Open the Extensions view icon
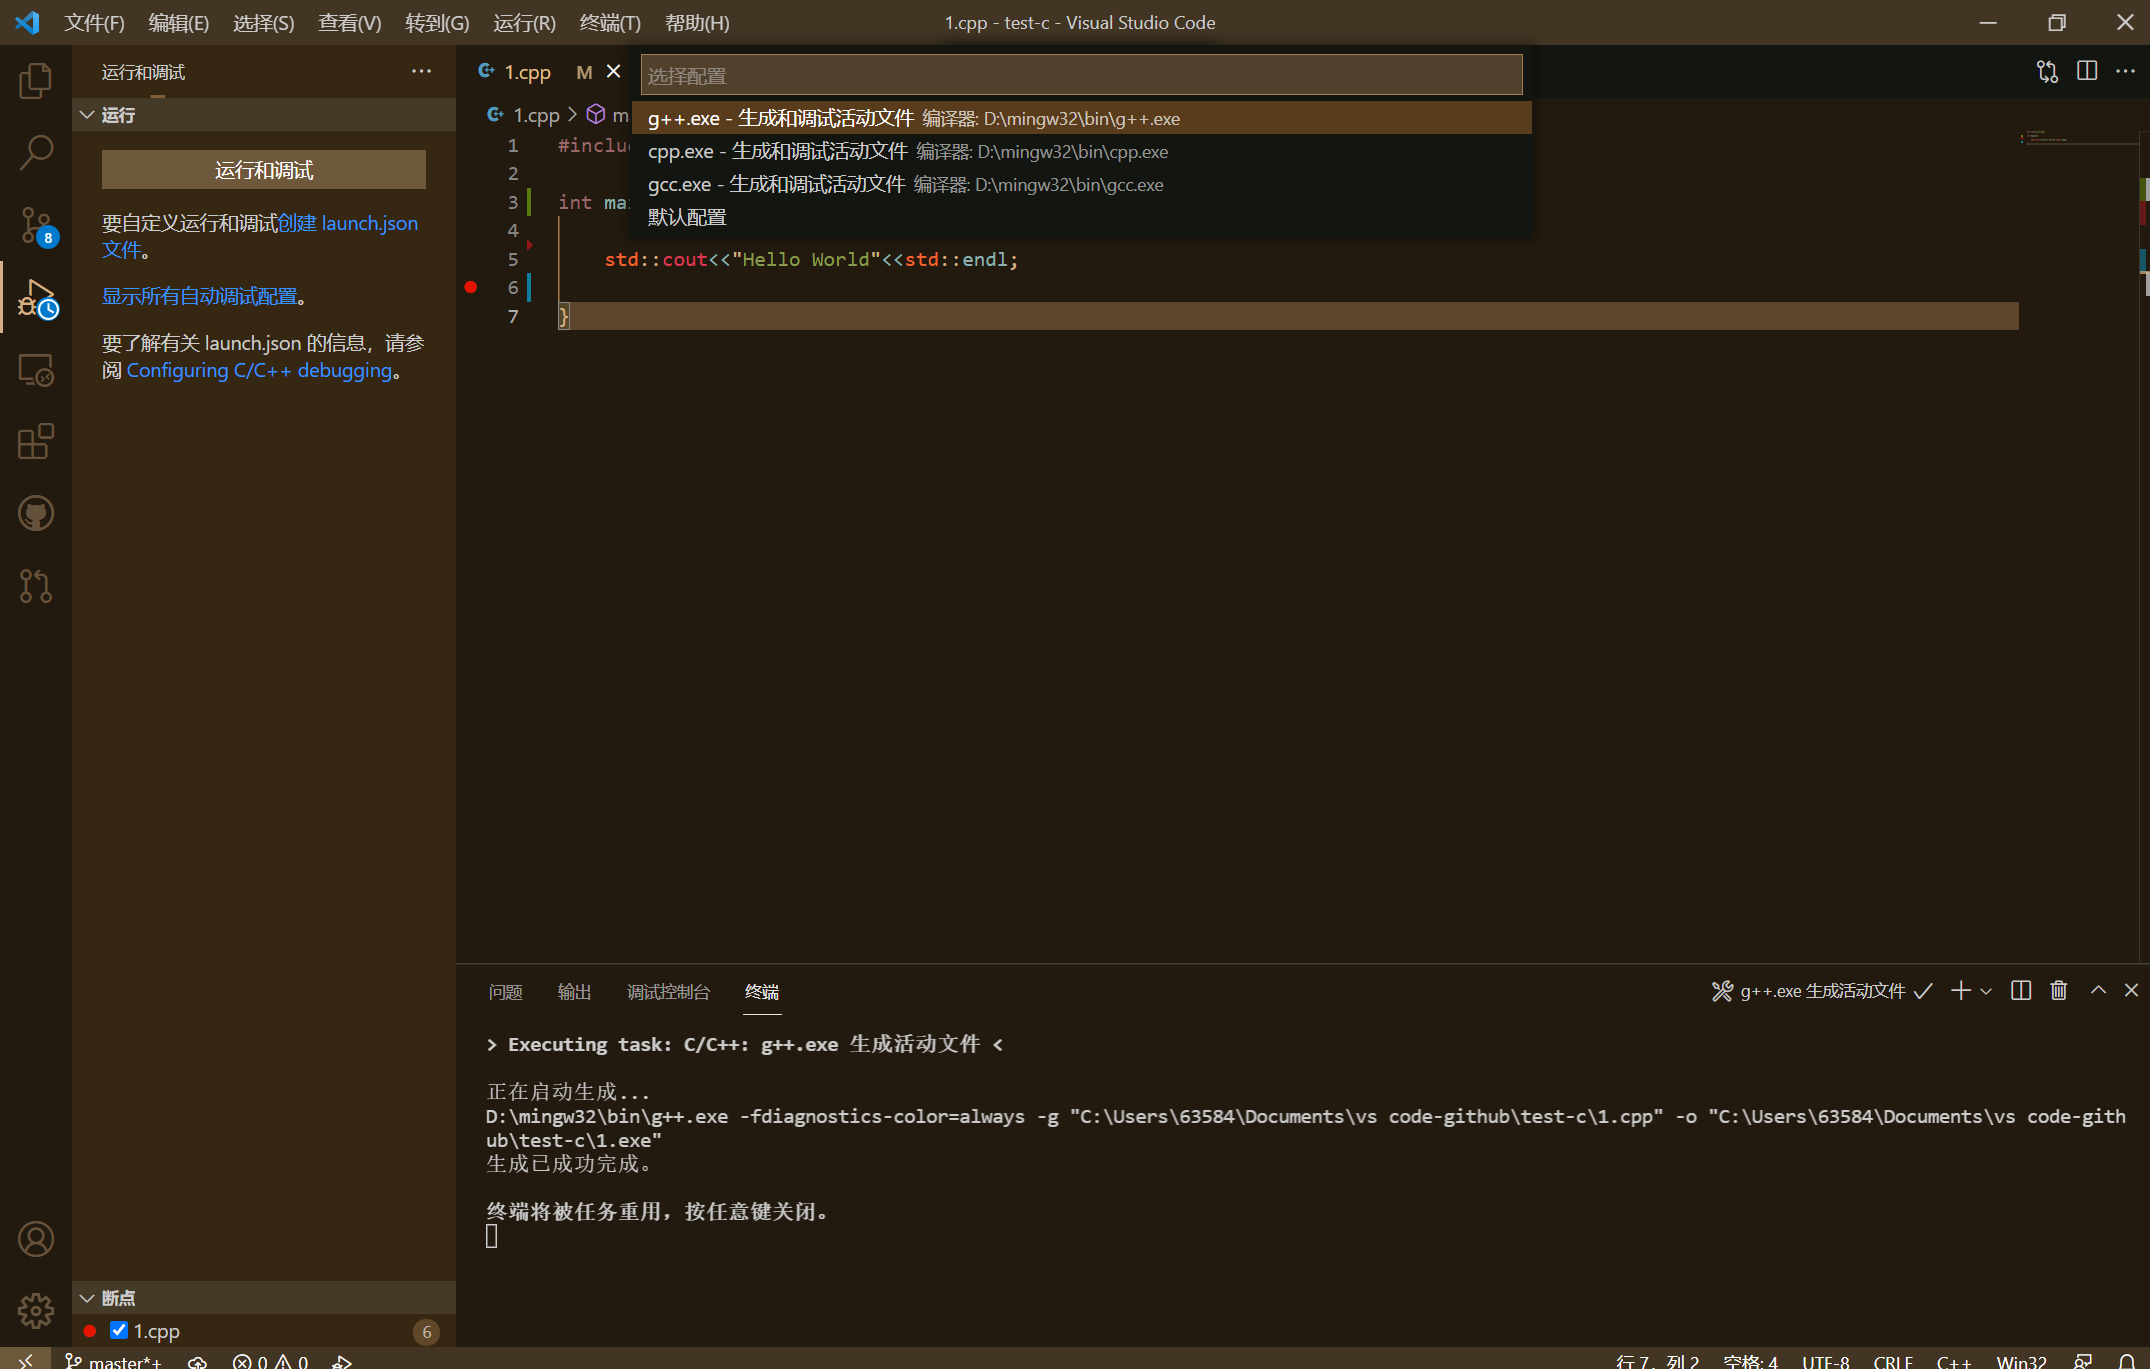The height and width of the screenshot is (1369, 2150). point(36,441)
